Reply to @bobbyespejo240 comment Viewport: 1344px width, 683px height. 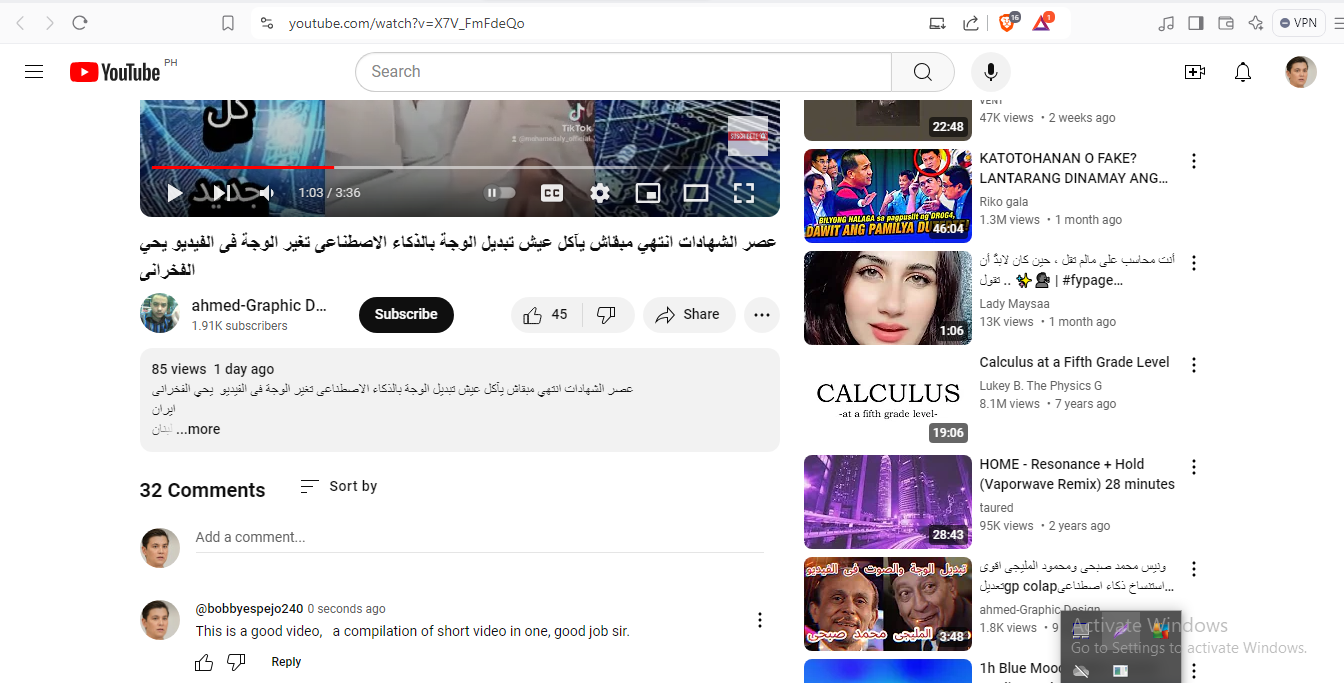pos(286,662)
